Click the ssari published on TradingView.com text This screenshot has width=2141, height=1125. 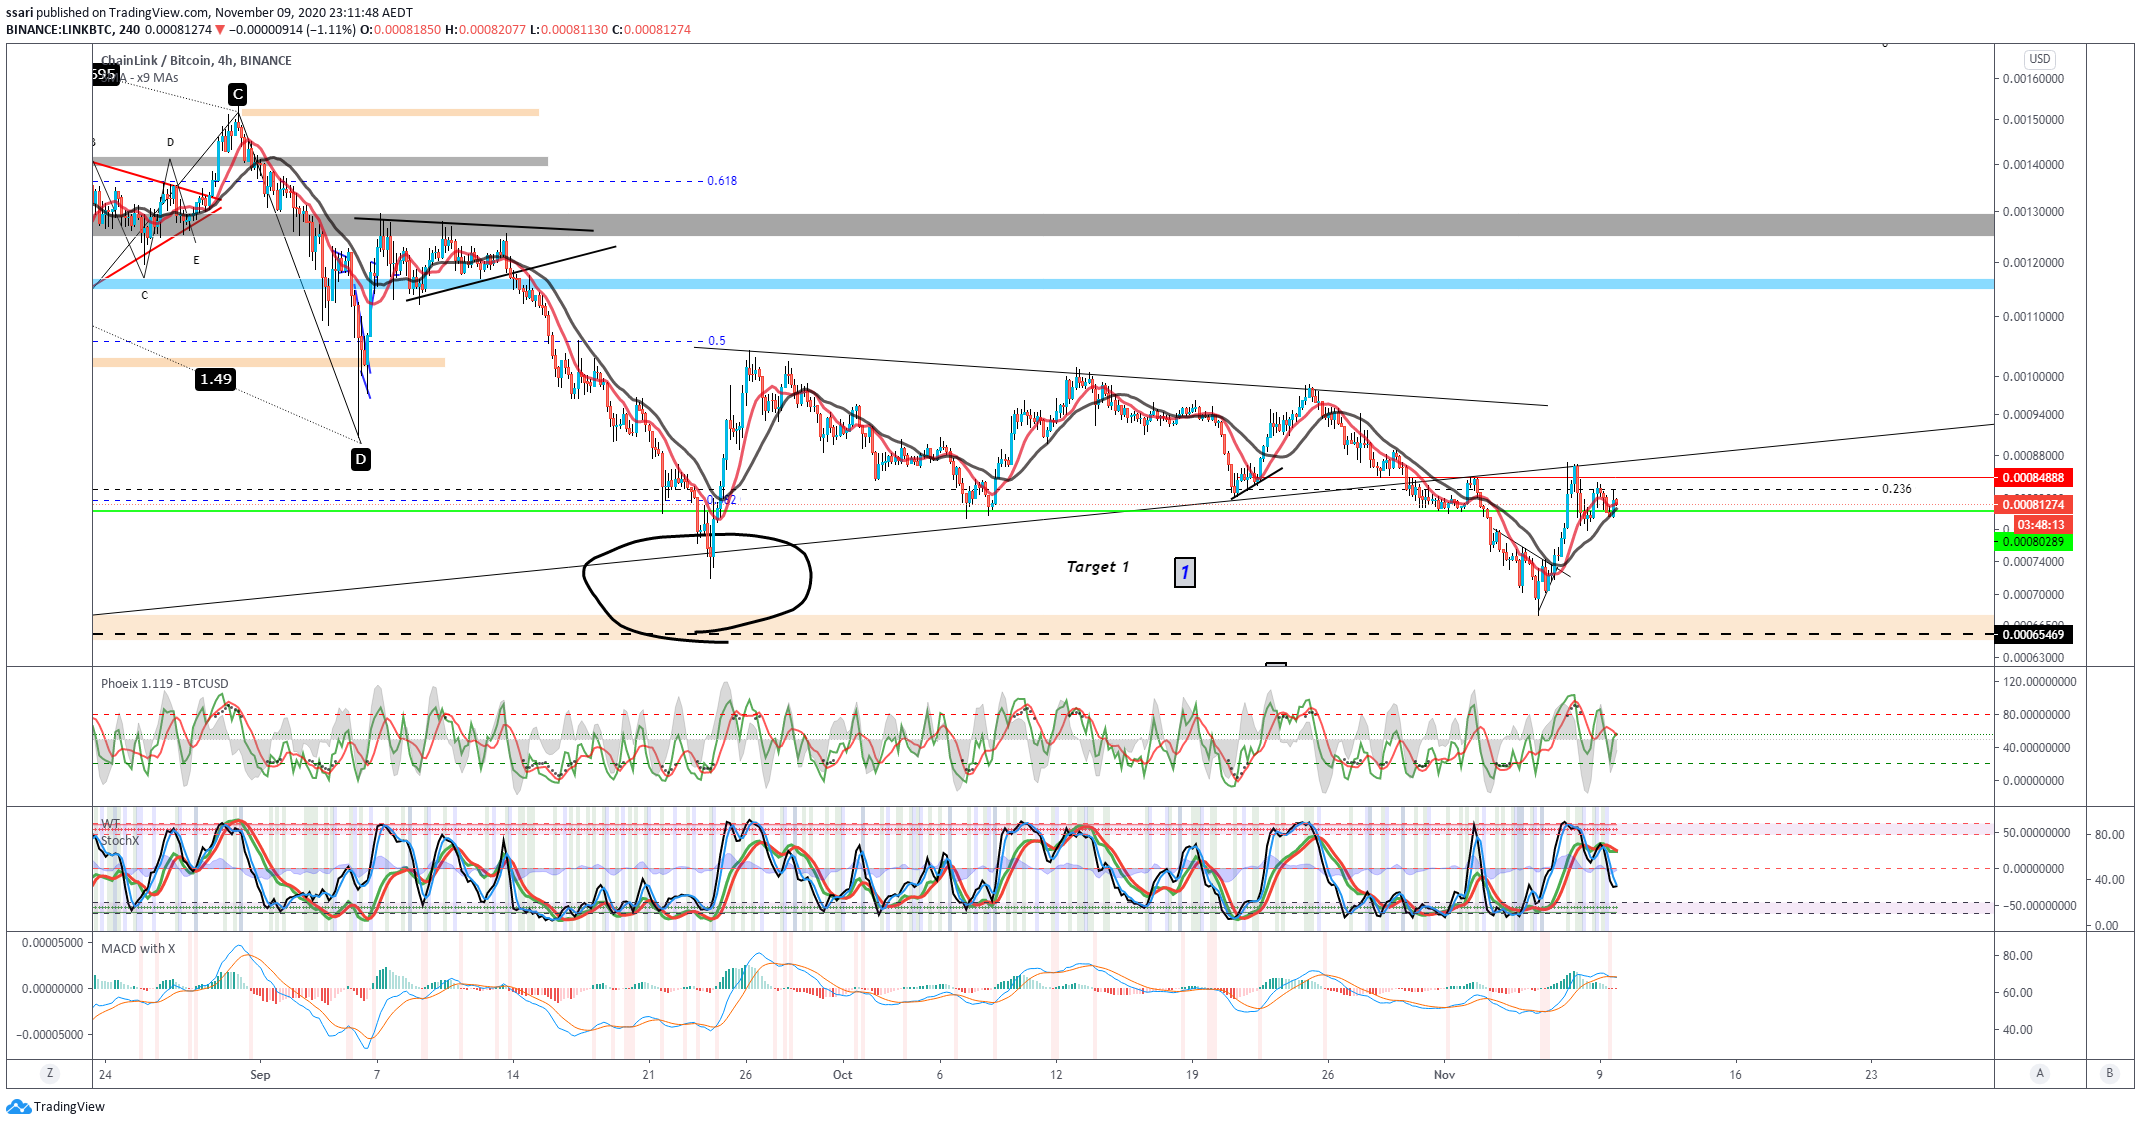coord(107,13)
